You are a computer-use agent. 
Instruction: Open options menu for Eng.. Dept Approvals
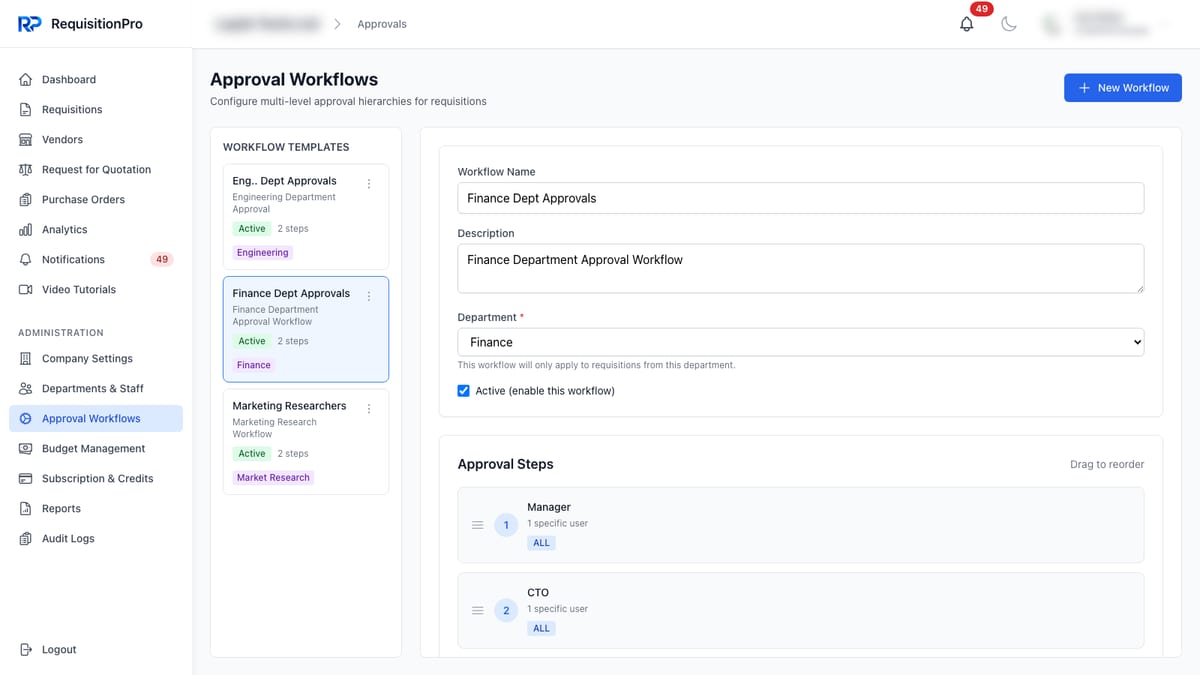pos(369,184)
